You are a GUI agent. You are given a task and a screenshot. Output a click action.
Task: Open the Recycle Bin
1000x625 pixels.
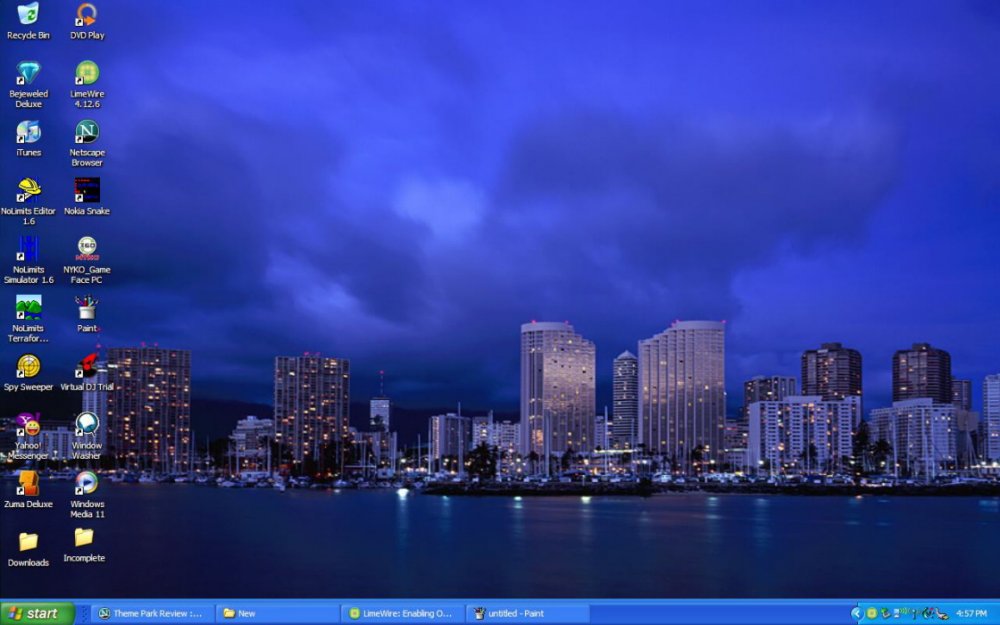click(28, 15)
